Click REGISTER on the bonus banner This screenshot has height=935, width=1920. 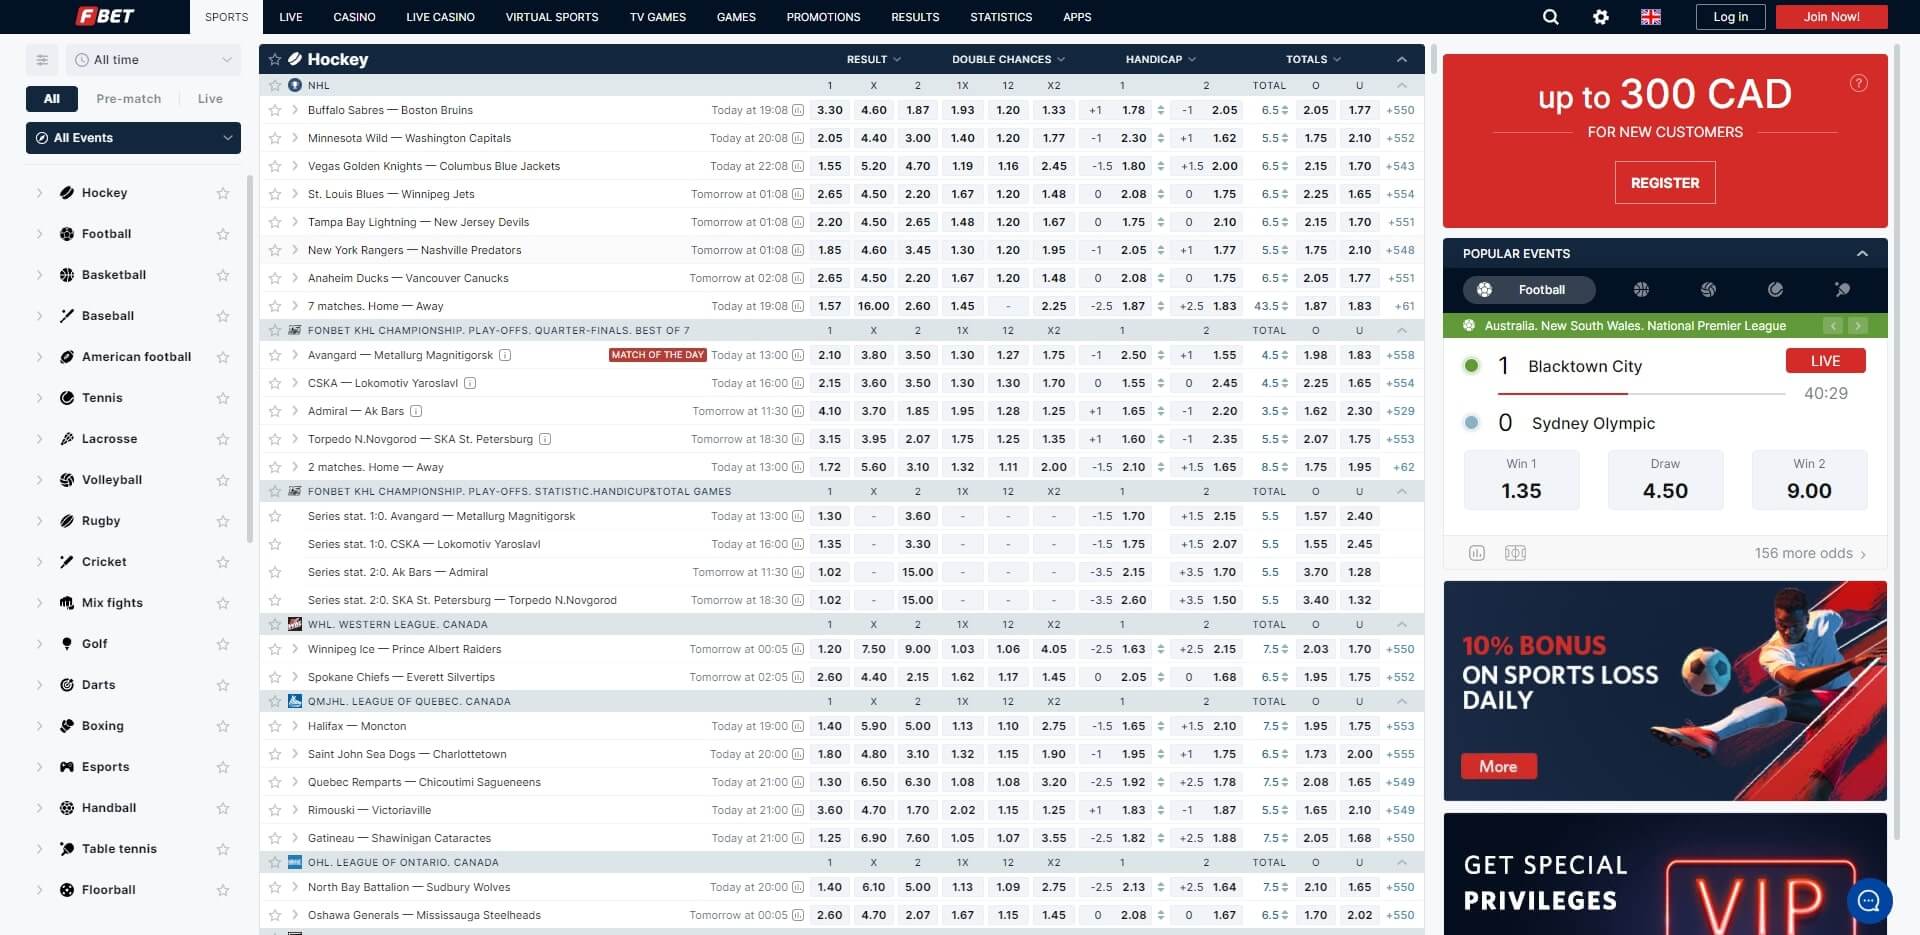tap(1665, 183)
